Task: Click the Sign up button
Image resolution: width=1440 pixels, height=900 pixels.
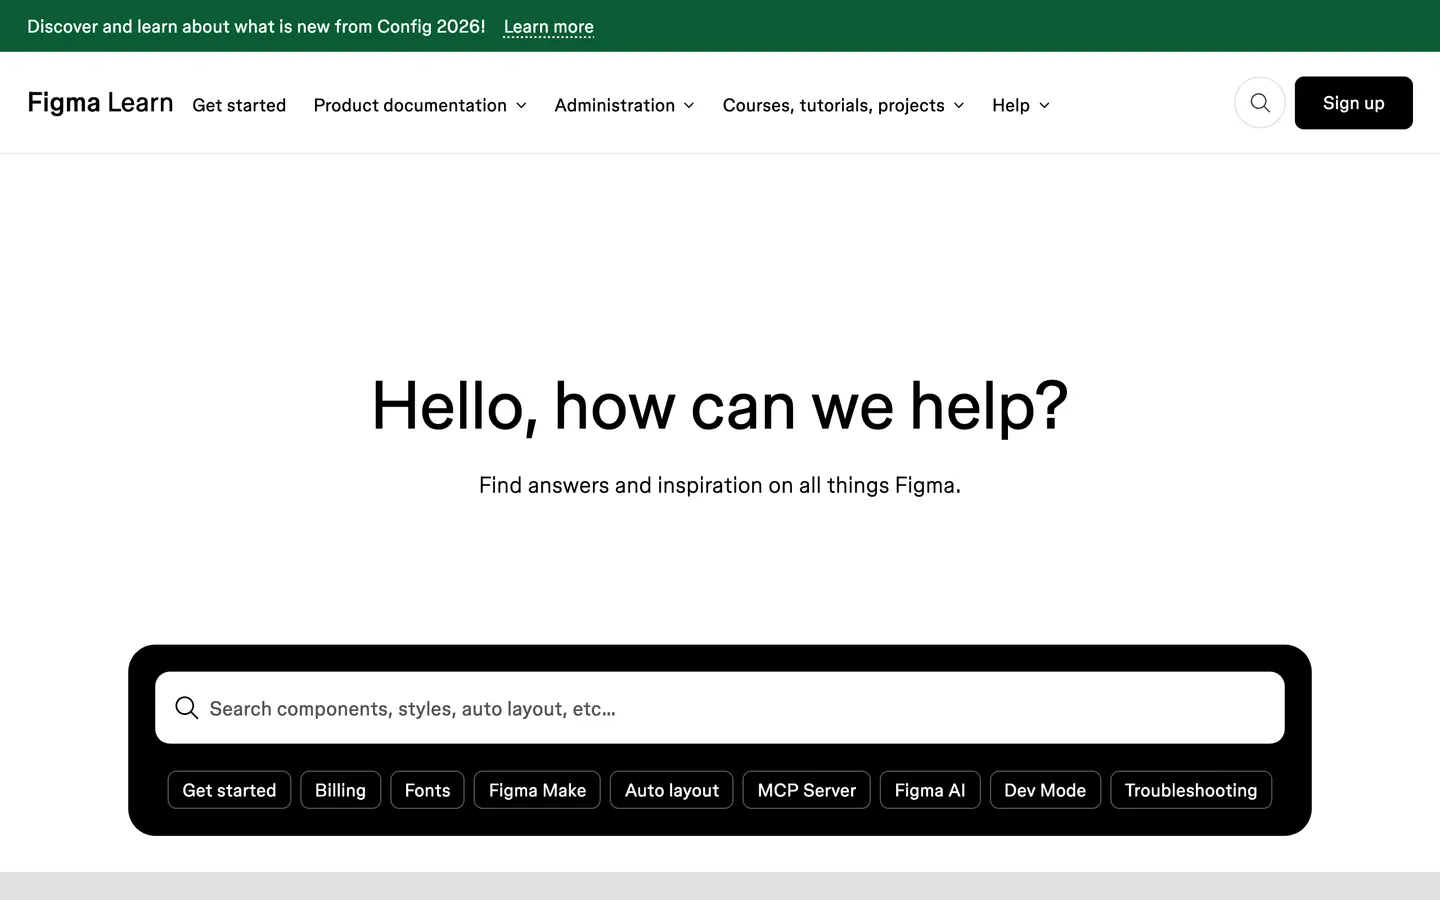Action: click(1353, 103)
